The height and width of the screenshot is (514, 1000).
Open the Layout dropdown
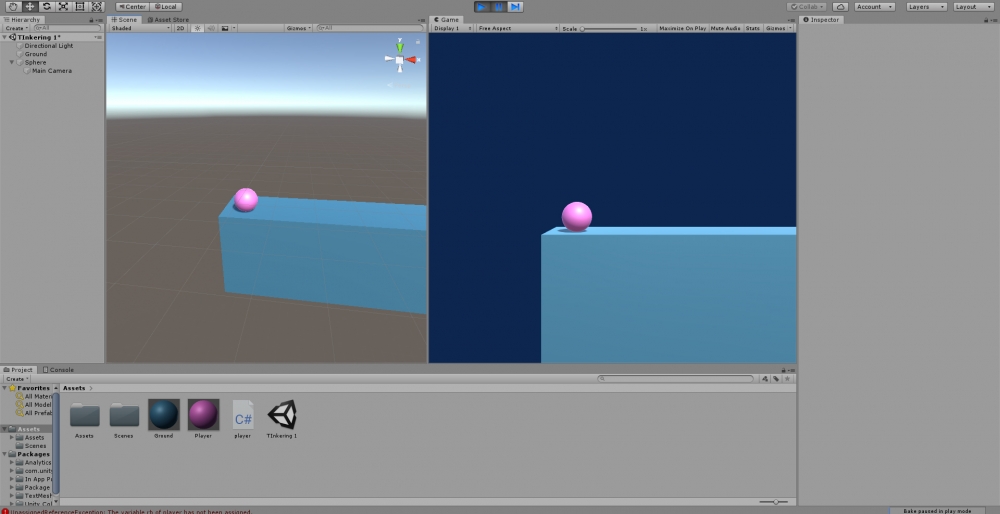pyautogui.click(x=973, y=6)
